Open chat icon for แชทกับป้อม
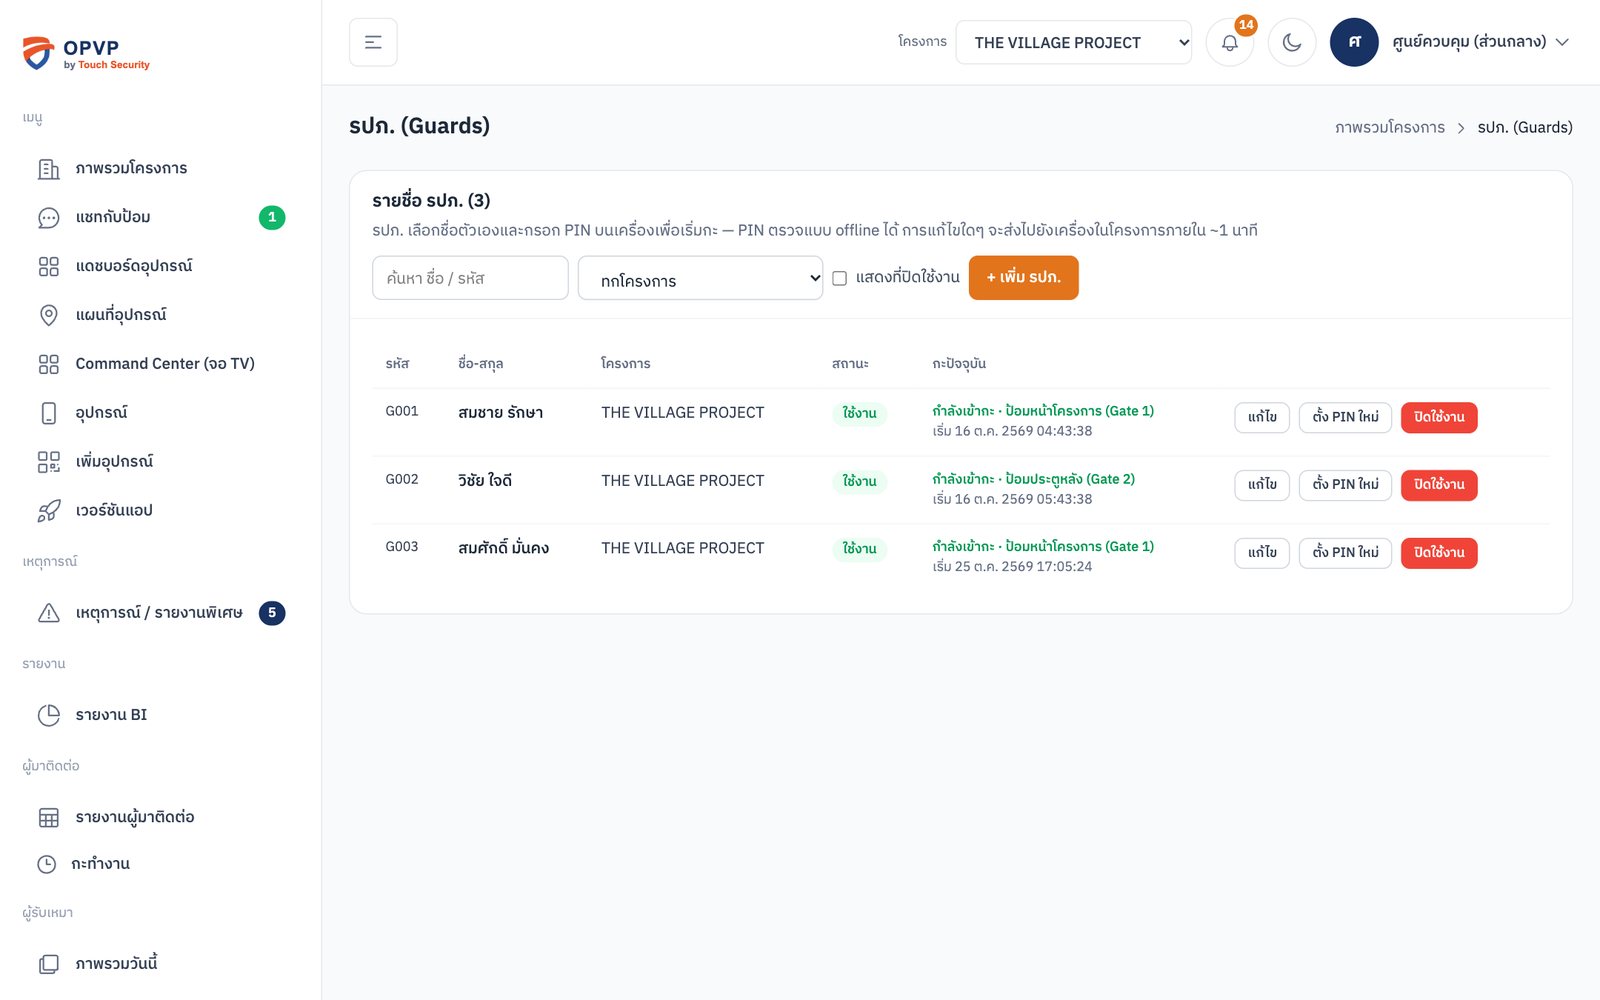Image resolution: width=1600 pixels, height=1000 pixels. tap(48, 218)
